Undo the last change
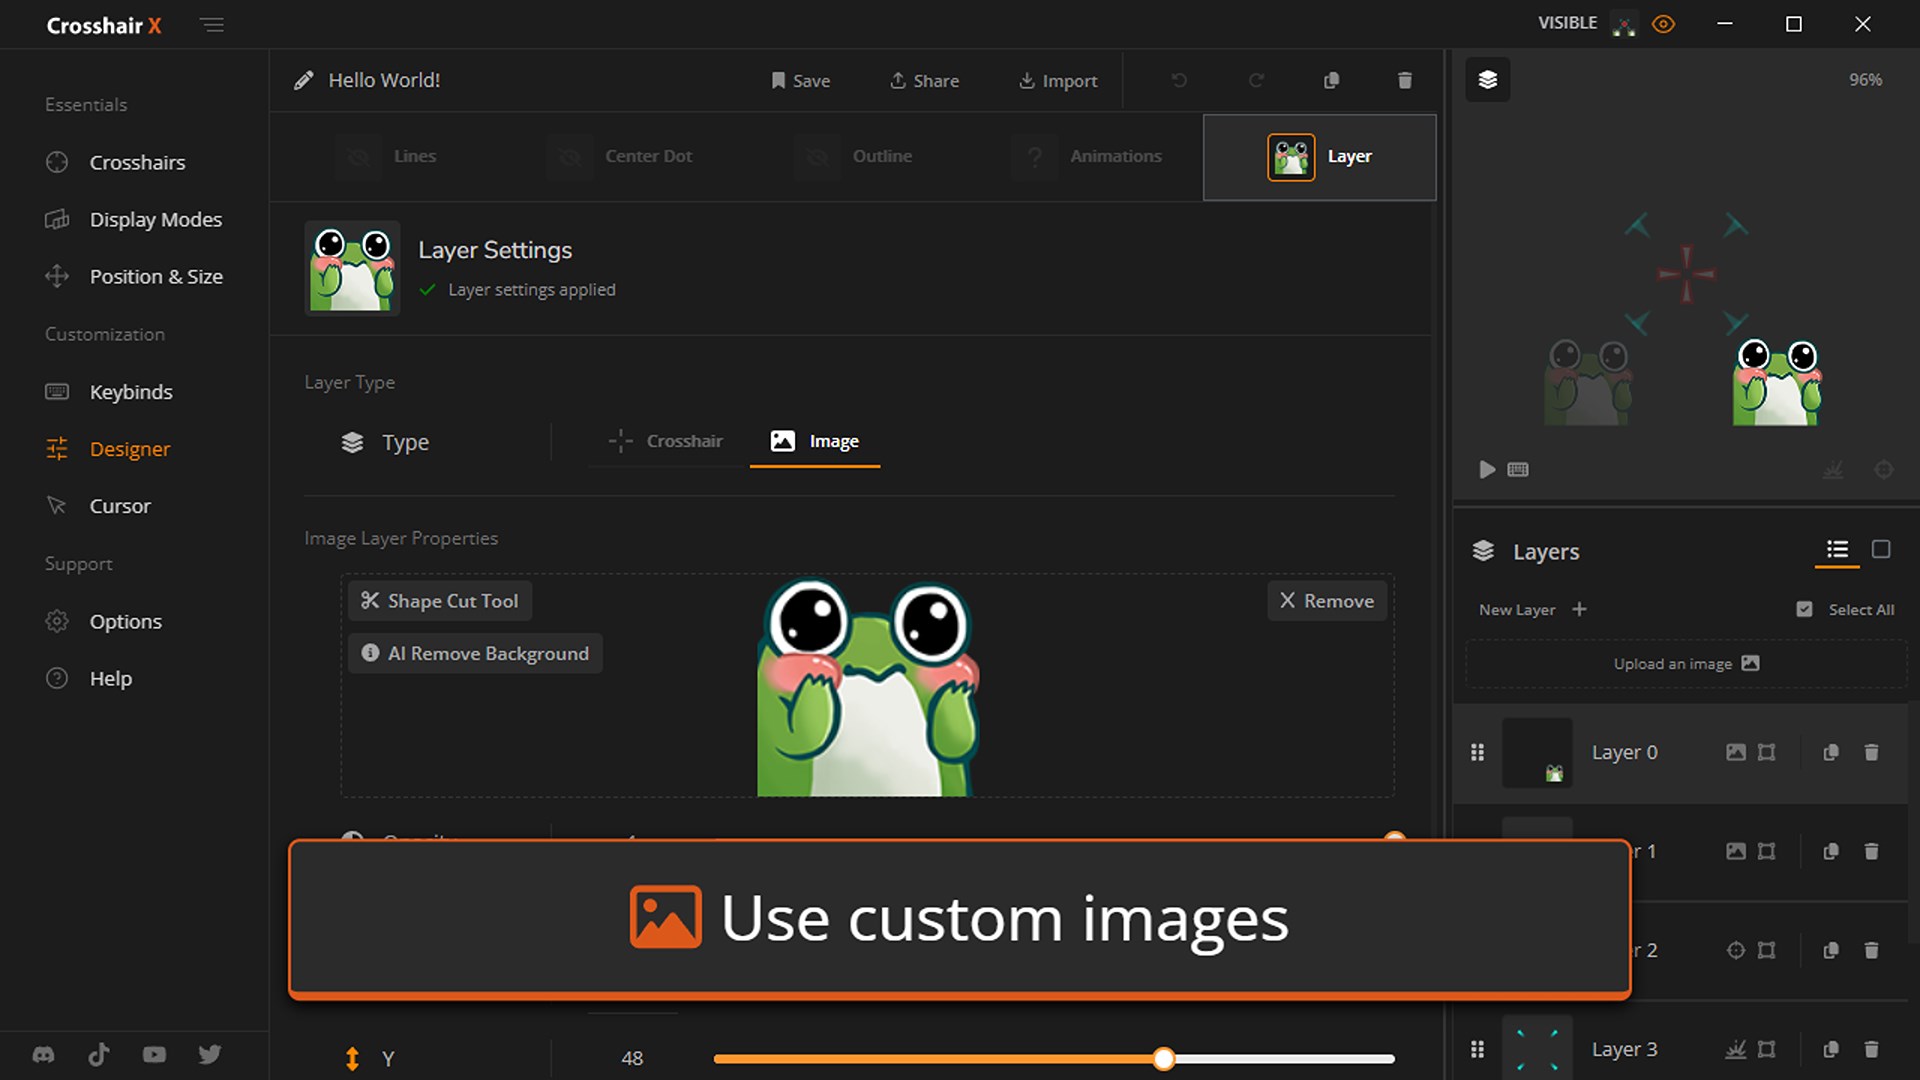This screenshot has width=1920, height=1080. [x=1179, y=80]
